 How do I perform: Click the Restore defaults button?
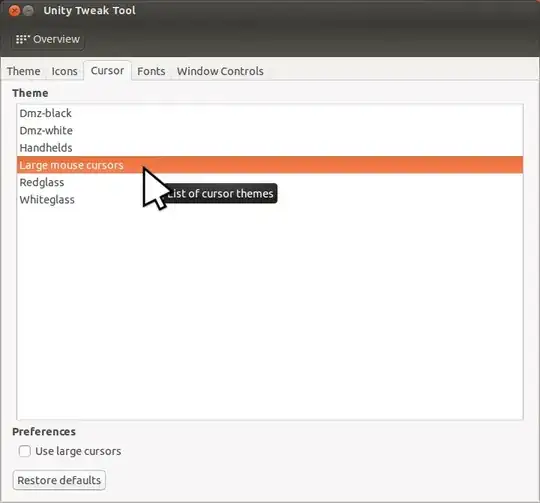tap(59, 480)
